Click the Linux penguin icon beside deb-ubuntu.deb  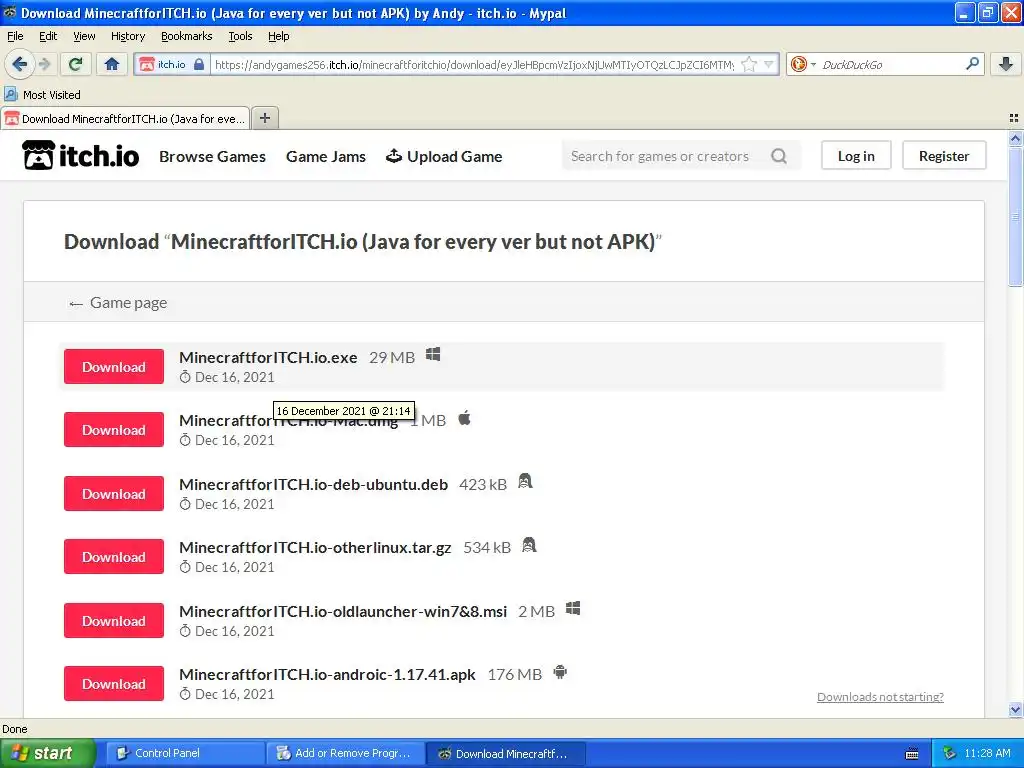[525, 481]
